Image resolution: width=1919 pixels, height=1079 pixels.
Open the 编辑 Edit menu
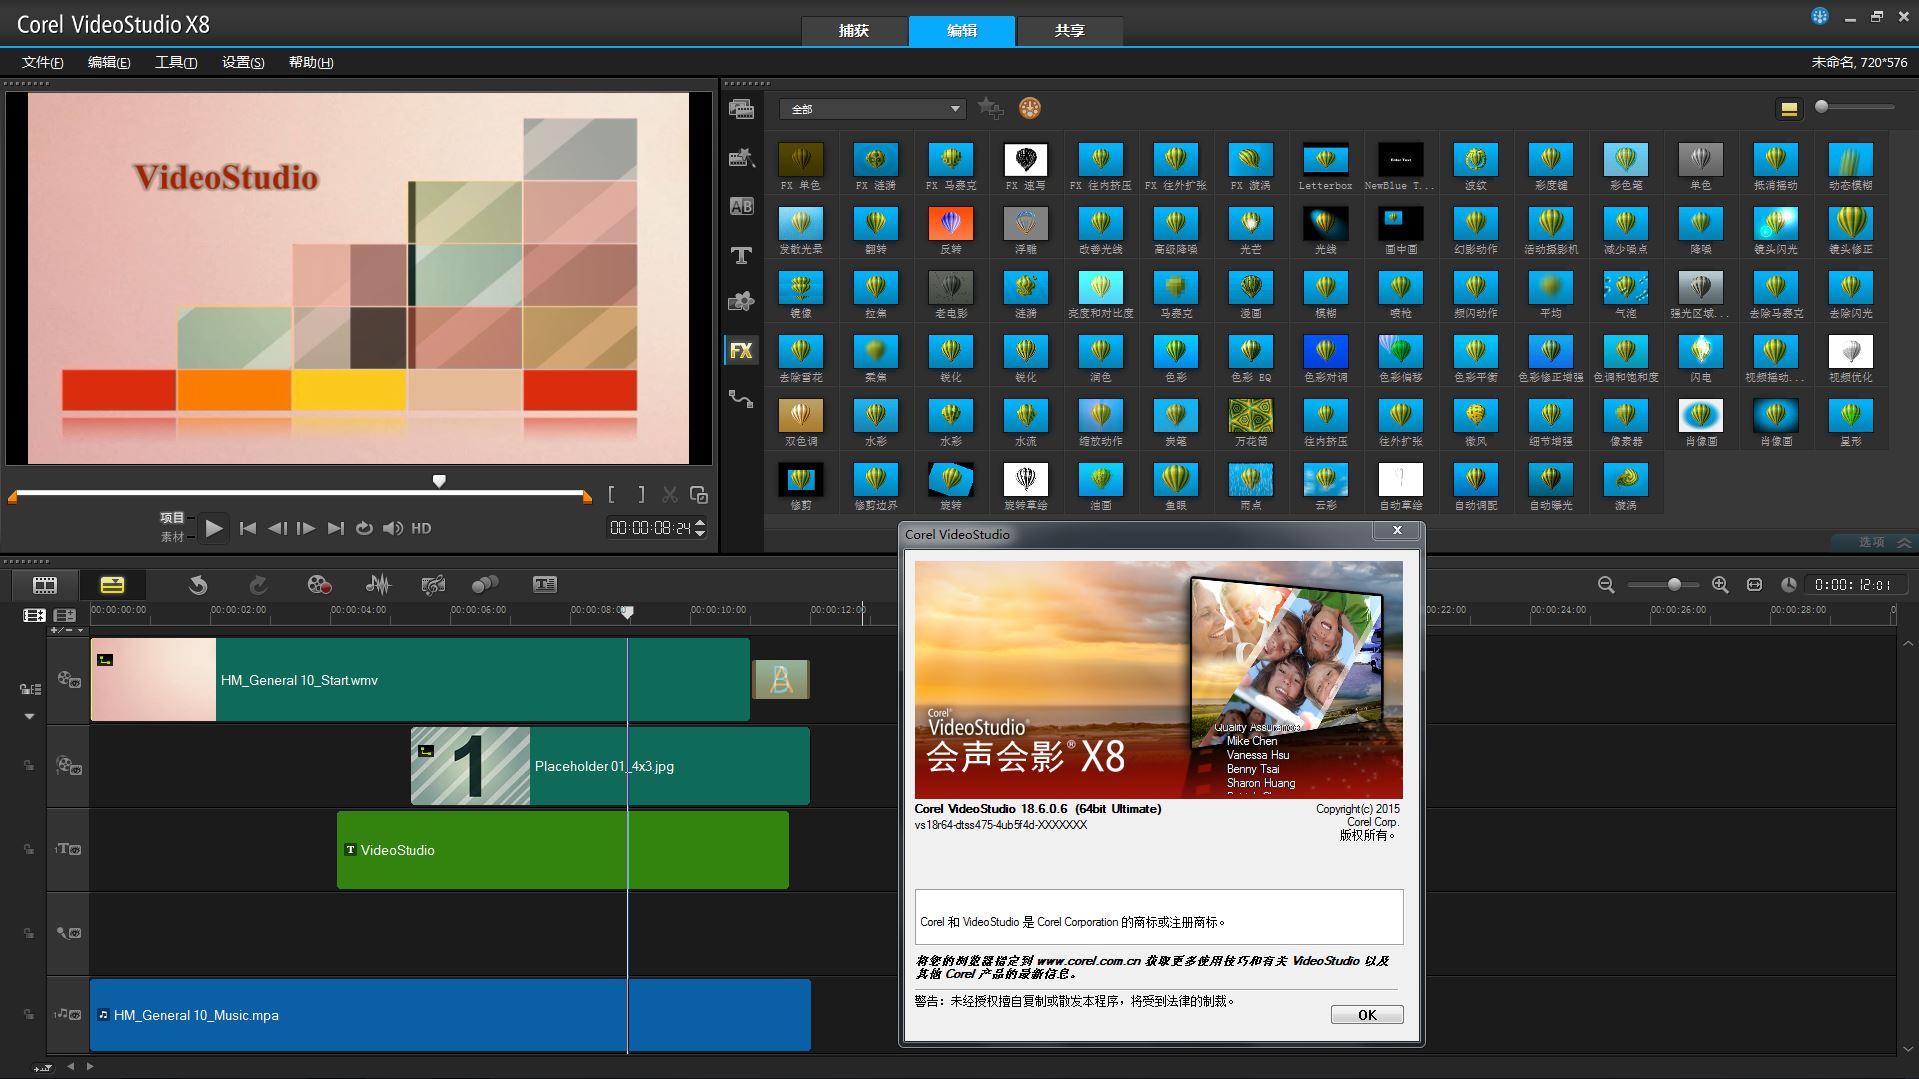click(x=109, y=62)
